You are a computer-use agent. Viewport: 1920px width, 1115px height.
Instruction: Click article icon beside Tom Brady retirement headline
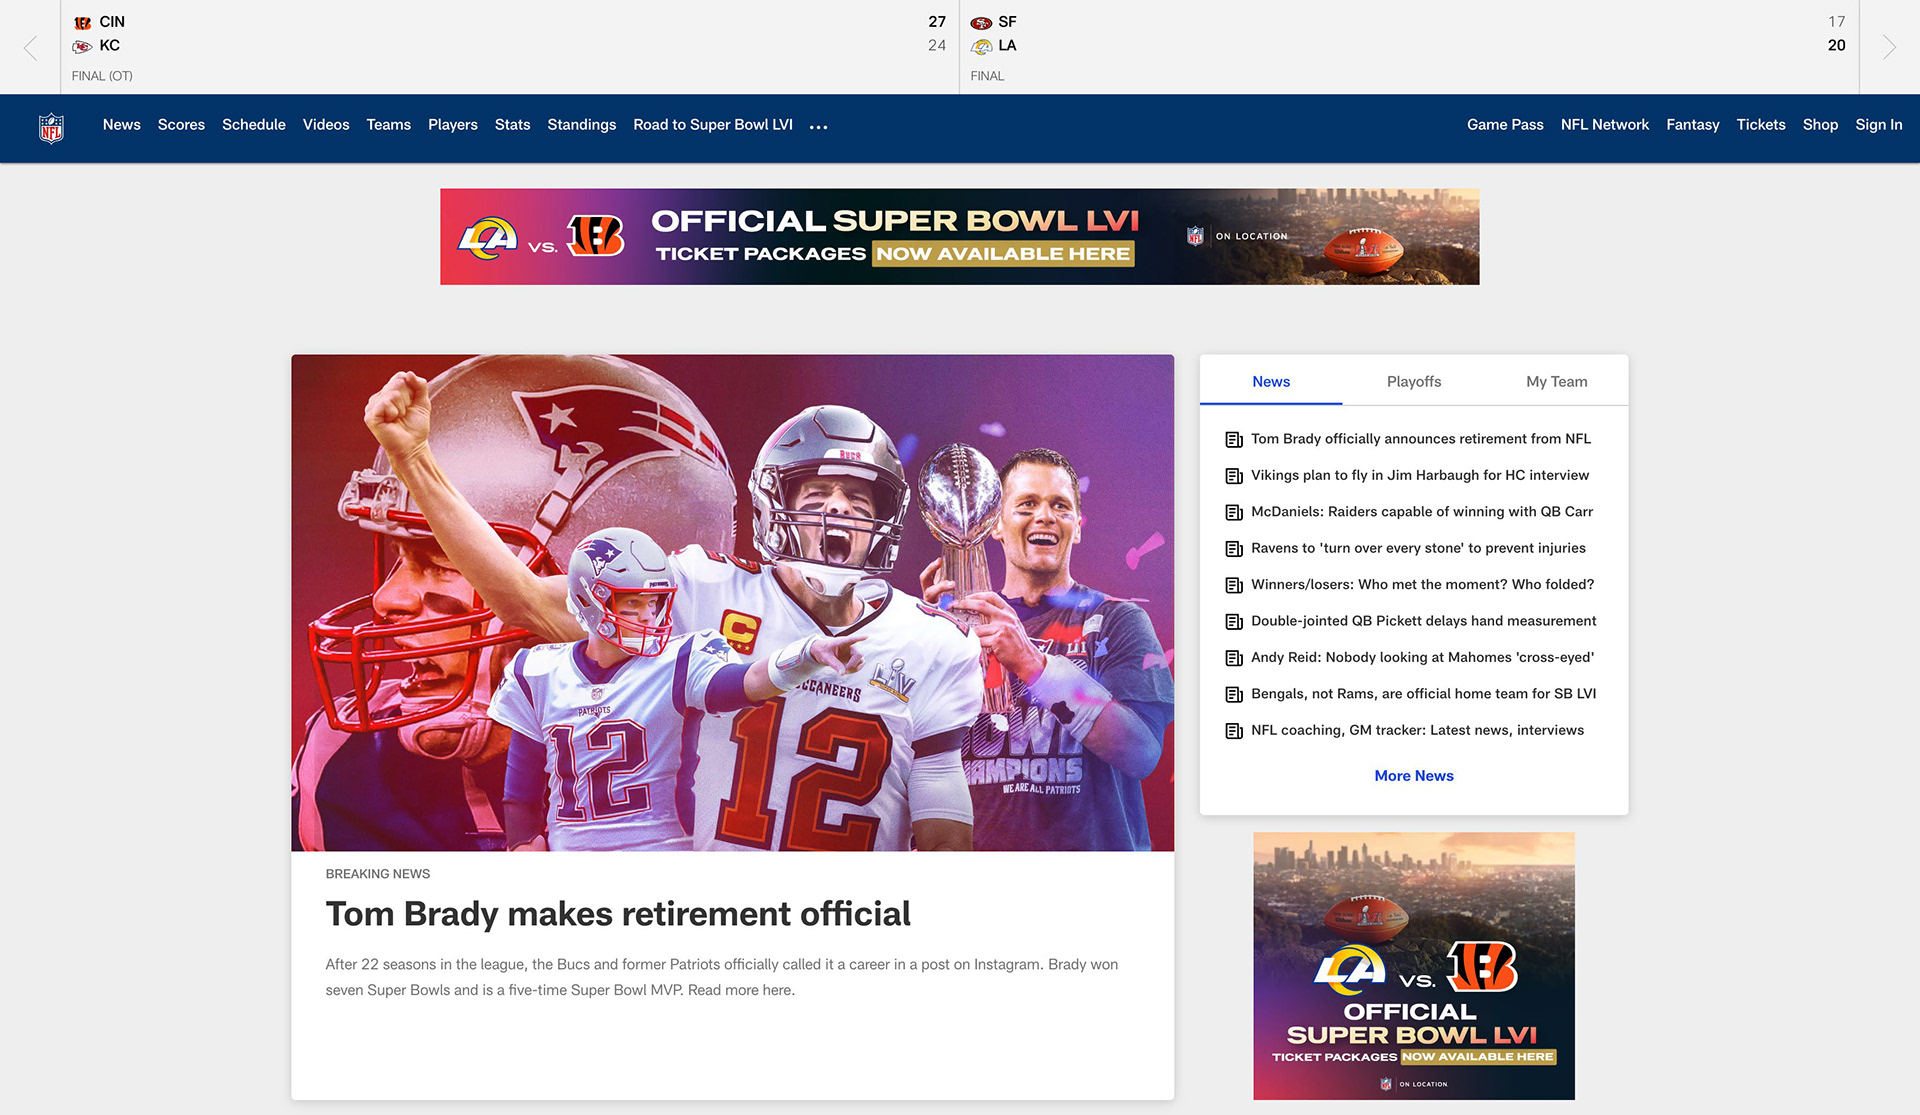point(1234,439)
